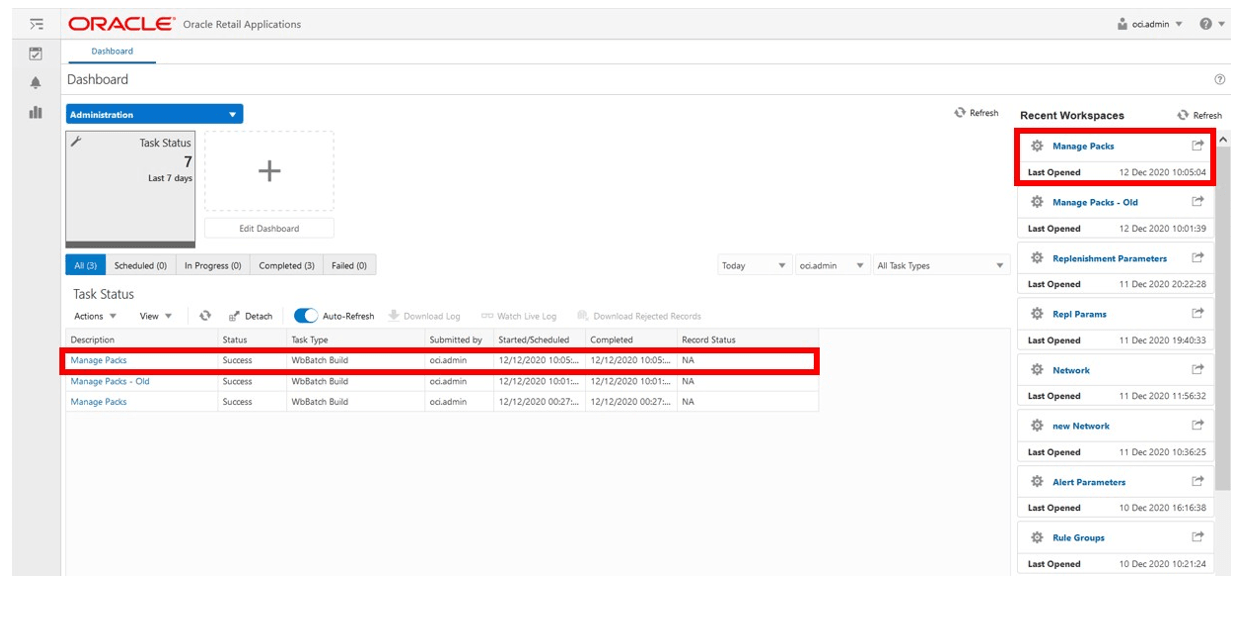This screenshot has height=622, width=1248.
Task: Open the View menu
Action: click(156, 316)
